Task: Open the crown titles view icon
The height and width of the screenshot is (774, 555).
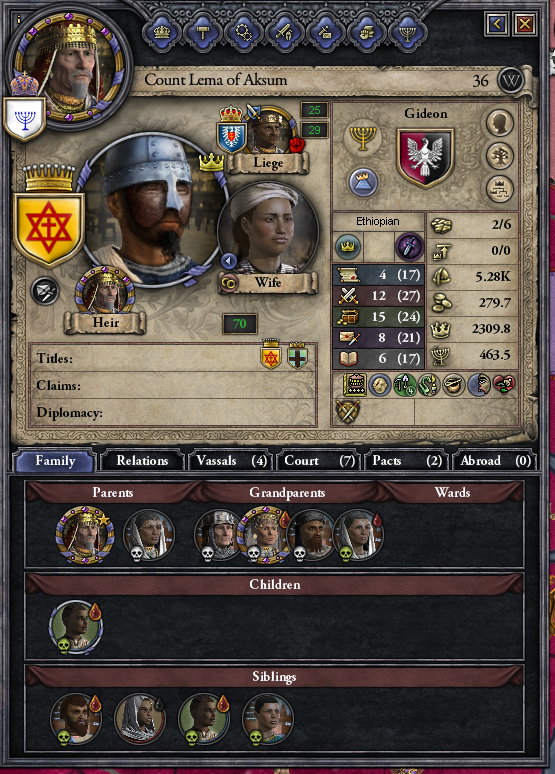Action: point(162,33)
